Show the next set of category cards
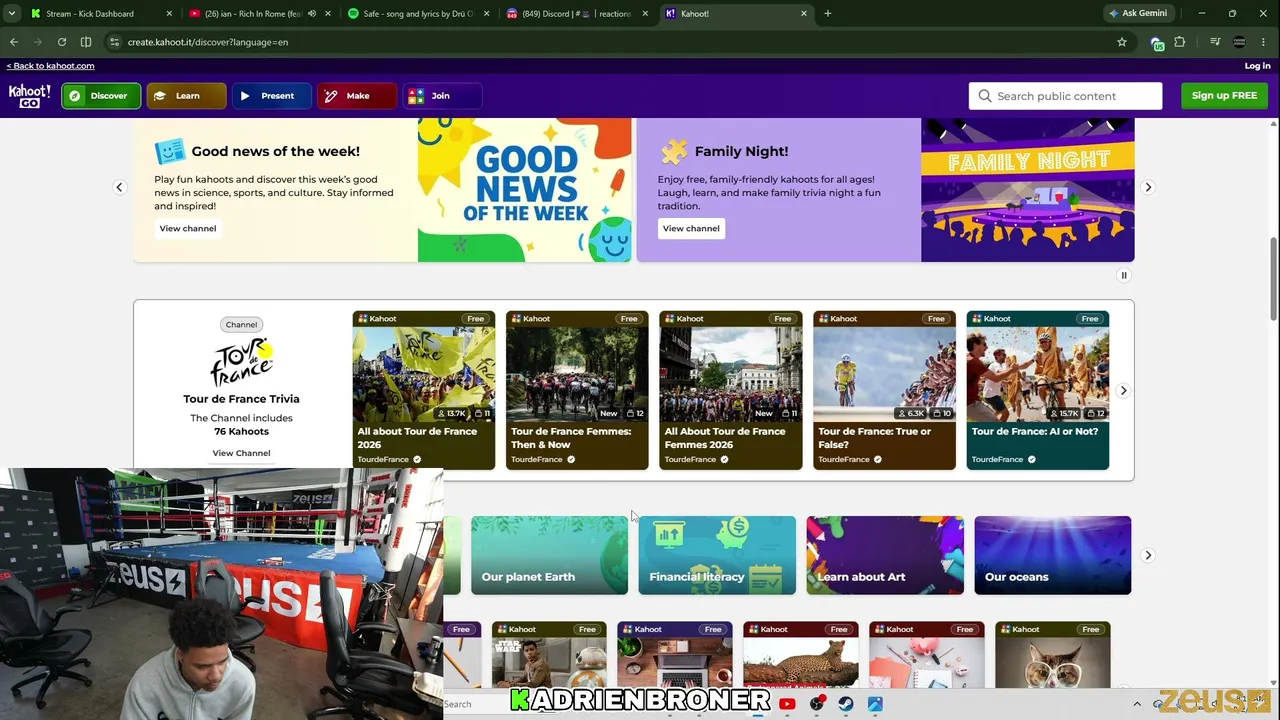This screenshot has height=720, width=1280. pyautogui.click(x=1148, y=555)
